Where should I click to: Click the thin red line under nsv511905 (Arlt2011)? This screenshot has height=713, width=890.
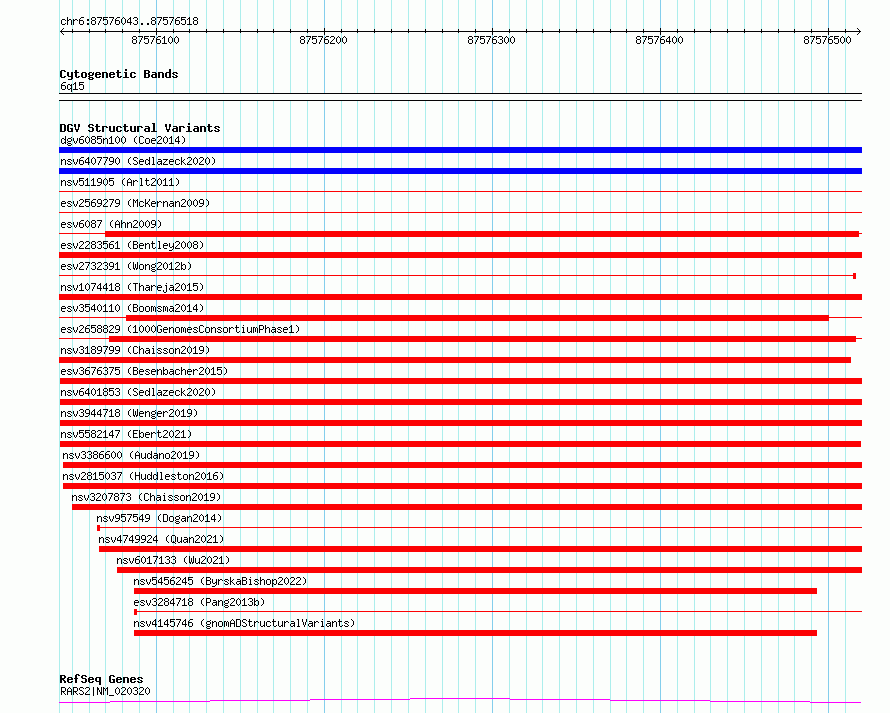[x=460, y=192]
